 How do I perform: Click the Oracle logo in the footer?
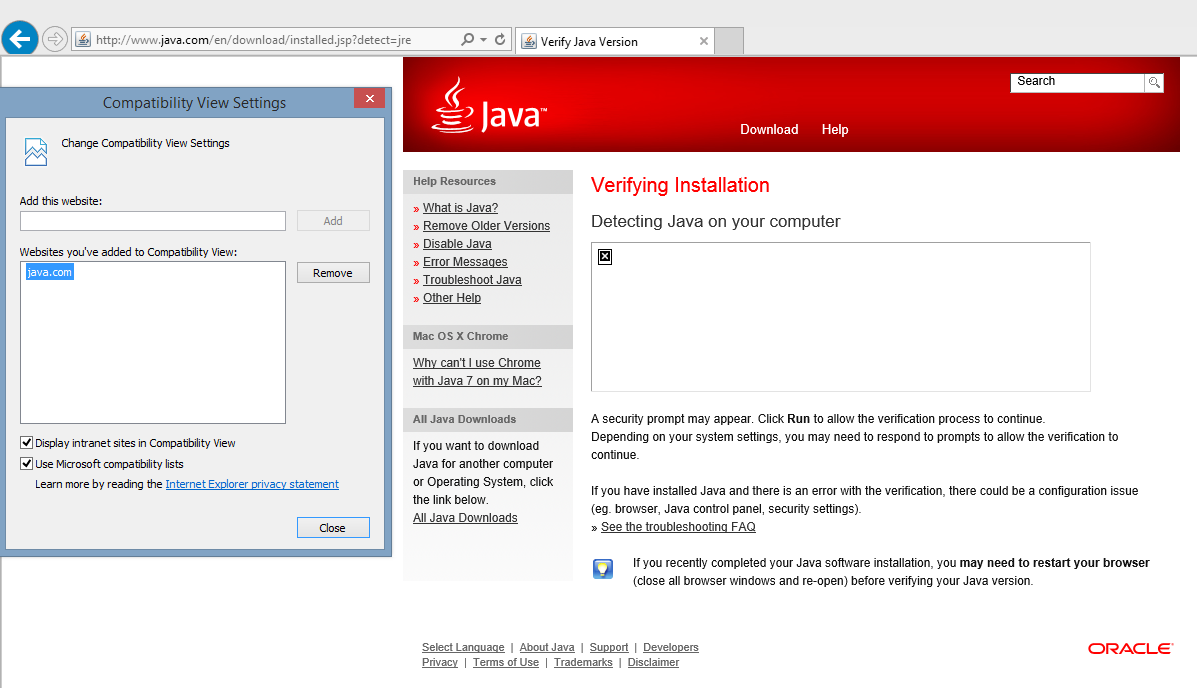coord(1130,648)
